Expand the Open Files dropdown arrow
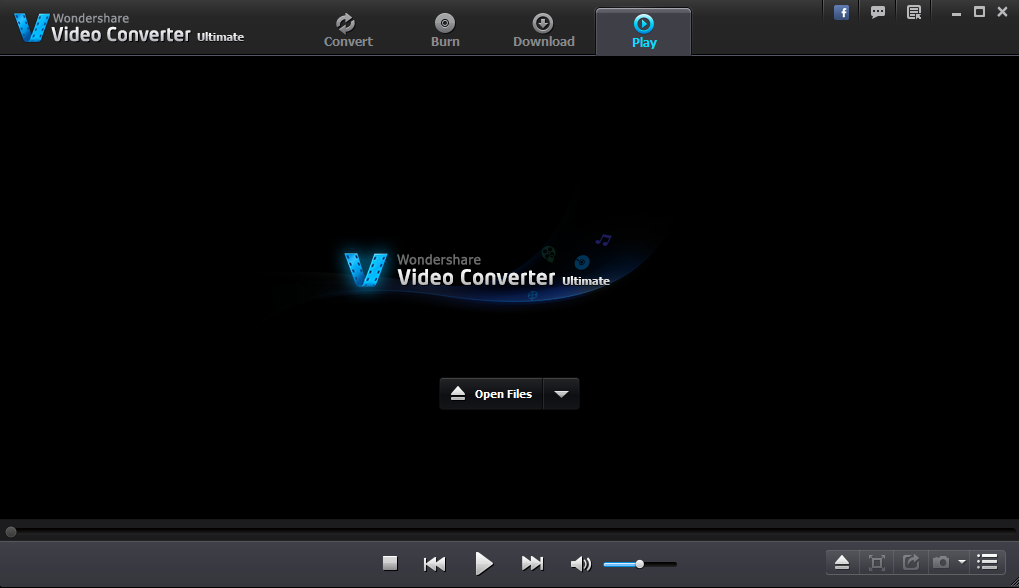 561,394
